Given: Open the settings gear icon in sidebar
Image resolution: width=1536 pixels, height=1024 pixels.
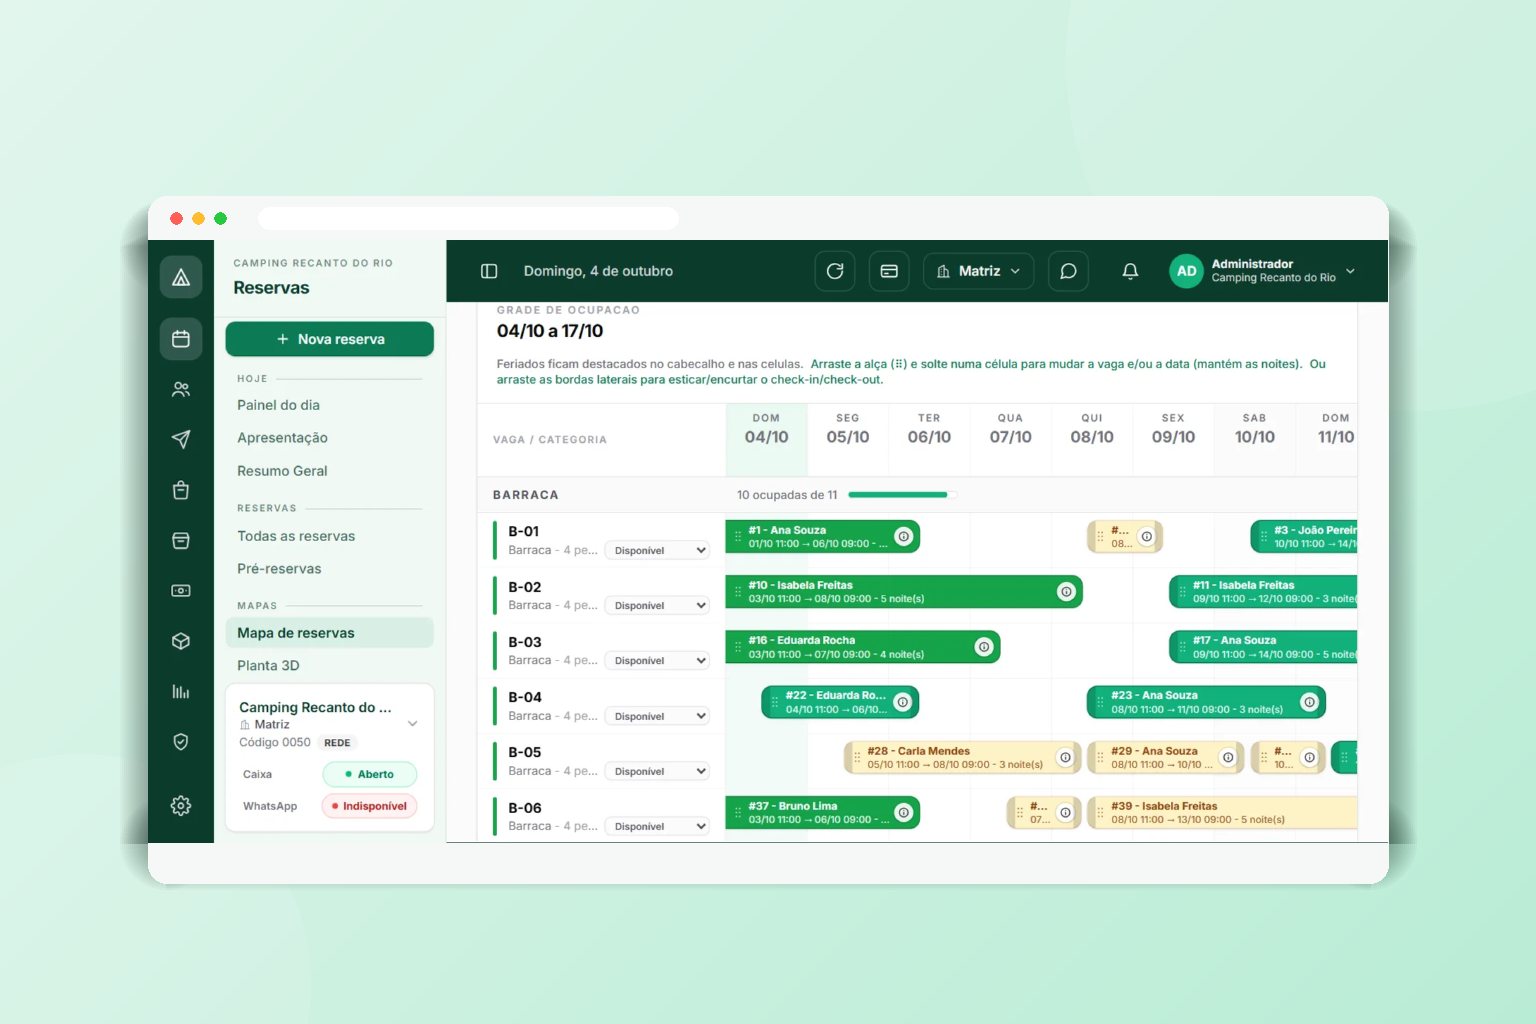Looking at the screenshot, I should point(181,805).
